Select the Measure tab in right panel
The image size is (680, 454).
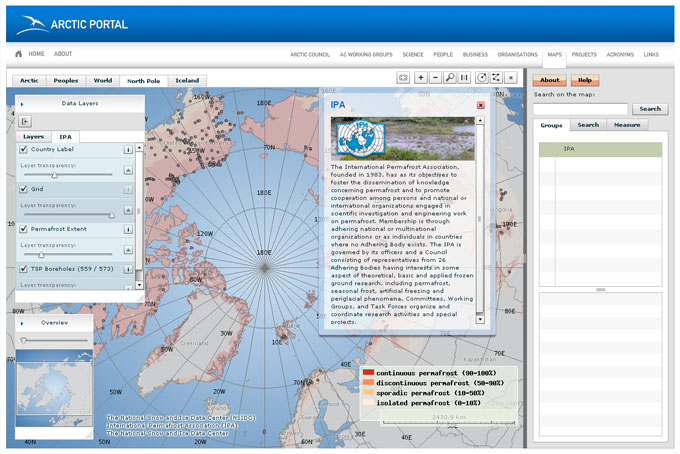[627, 125]
